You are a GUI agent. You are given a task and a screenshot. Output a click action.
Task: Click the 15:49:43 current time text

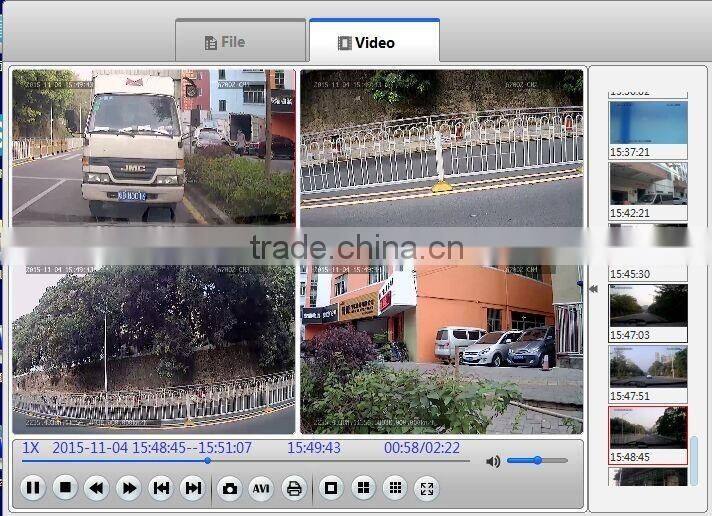pyautogui.click(x=314, y=448)
